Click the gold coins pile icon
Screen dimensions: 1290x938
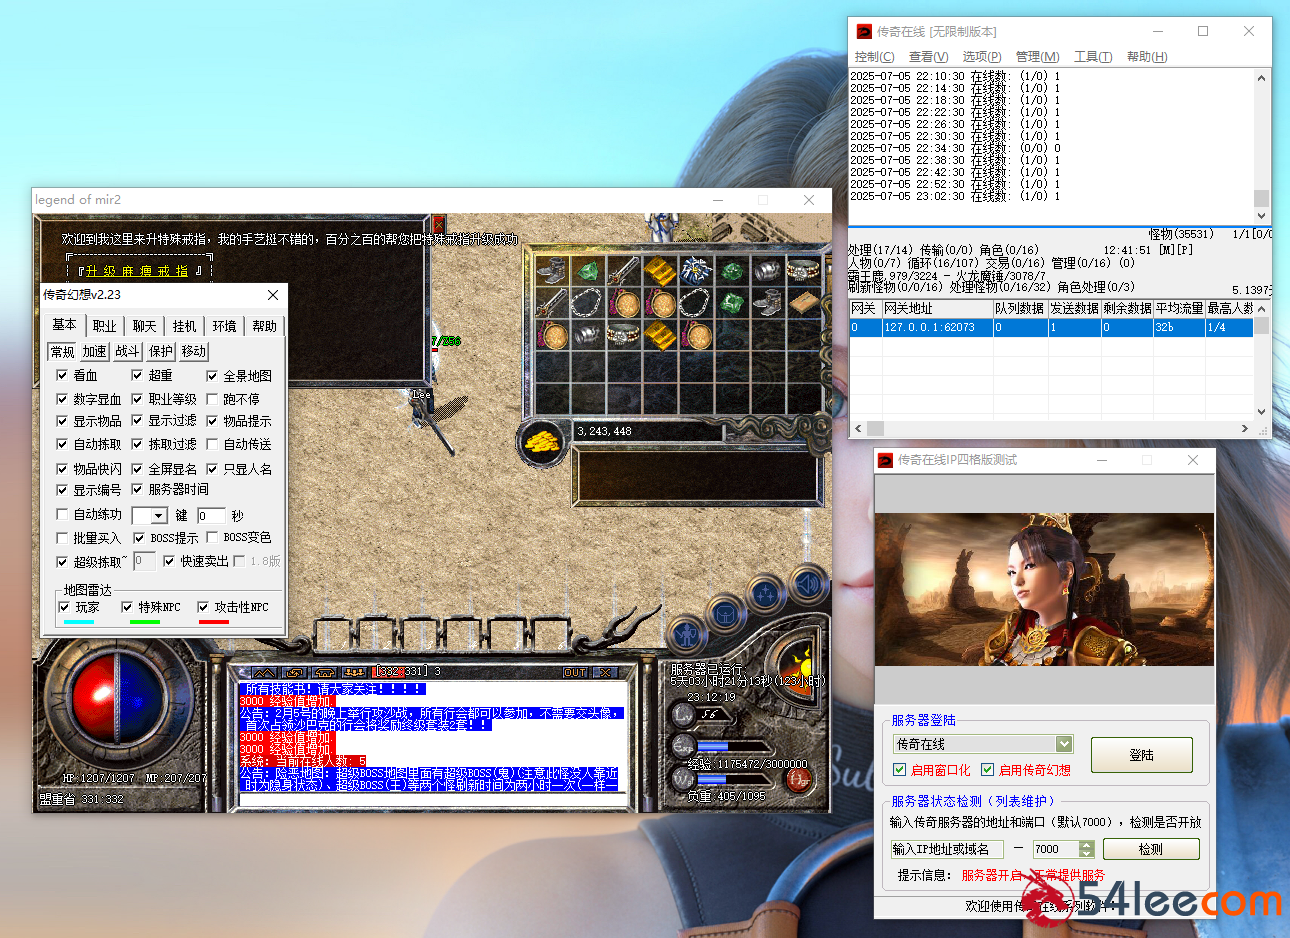click(542, 443)
